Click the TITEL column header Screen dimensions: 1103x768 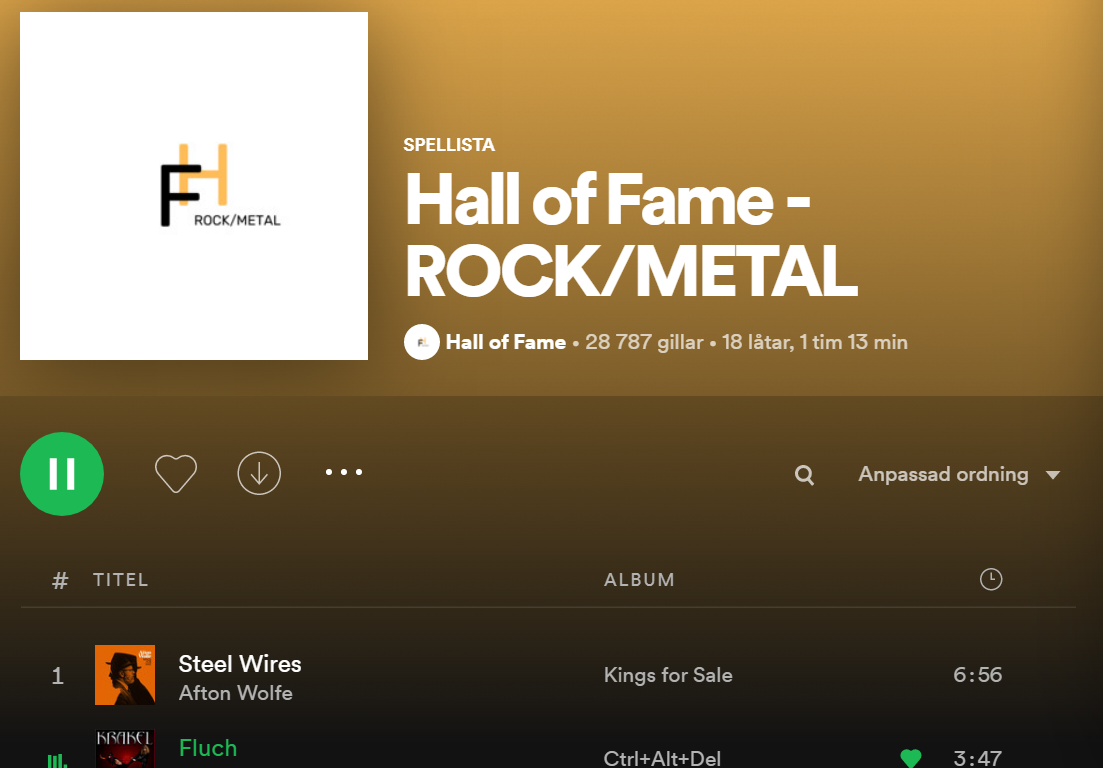tap(121, 580)
